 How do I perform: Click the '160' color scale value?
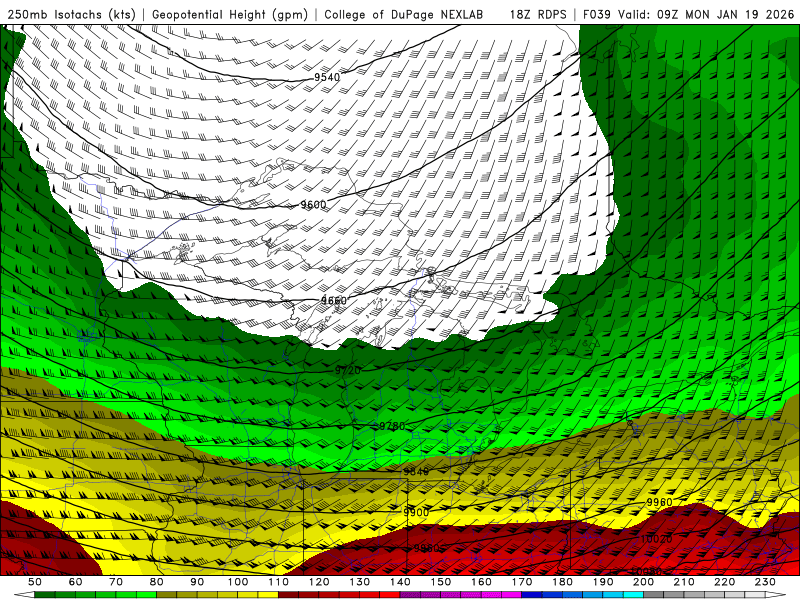tap(481, 582)
